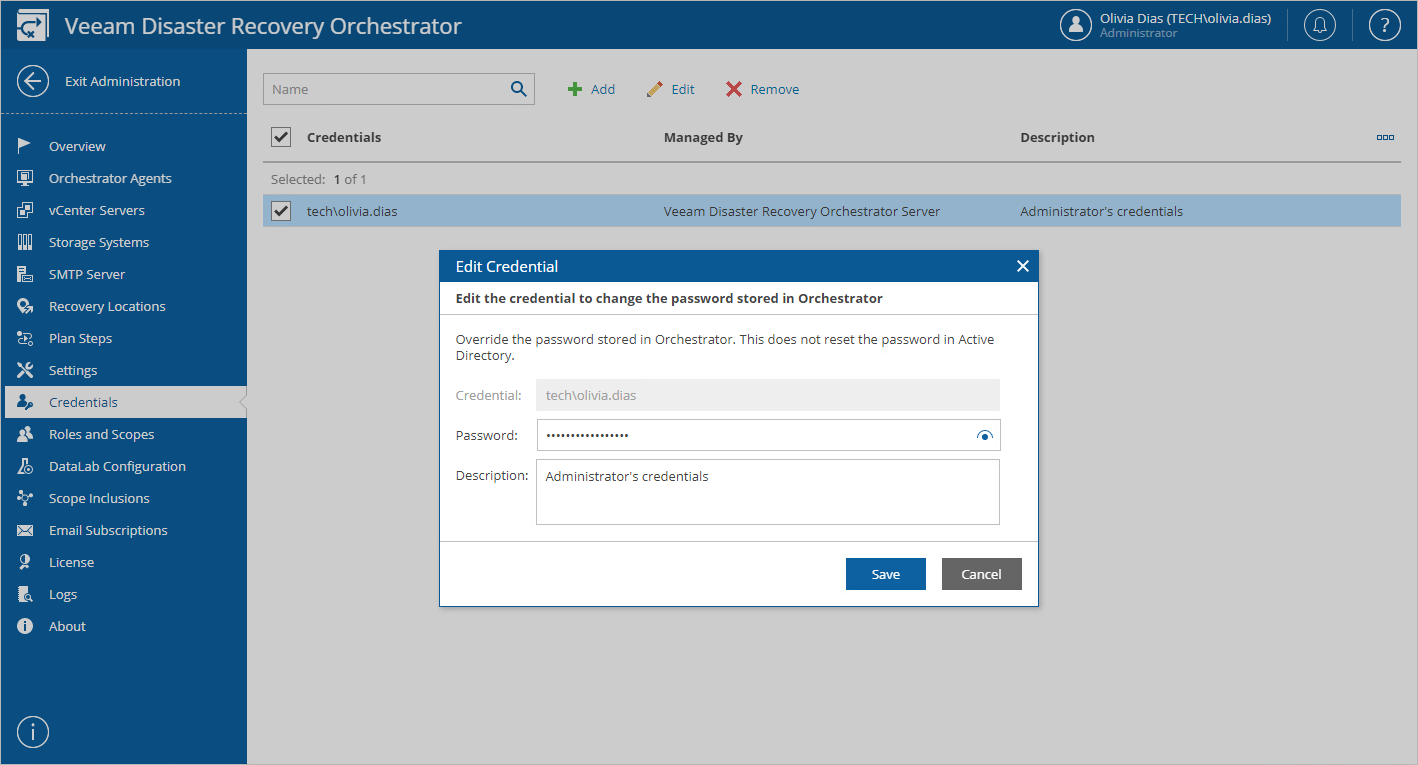
Task: Click the Credentials user-key icon
Action: (x=25, y=402)
